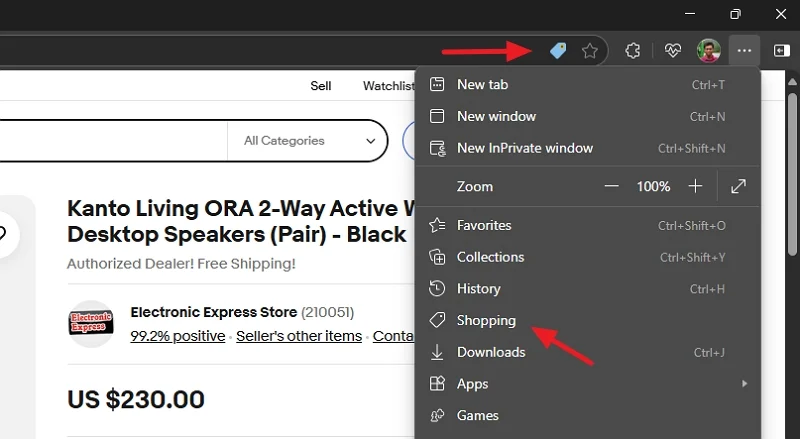800x439 pixels.
Task: Click the 99.2% positive feedback link
Action: (x=178, y=336)
